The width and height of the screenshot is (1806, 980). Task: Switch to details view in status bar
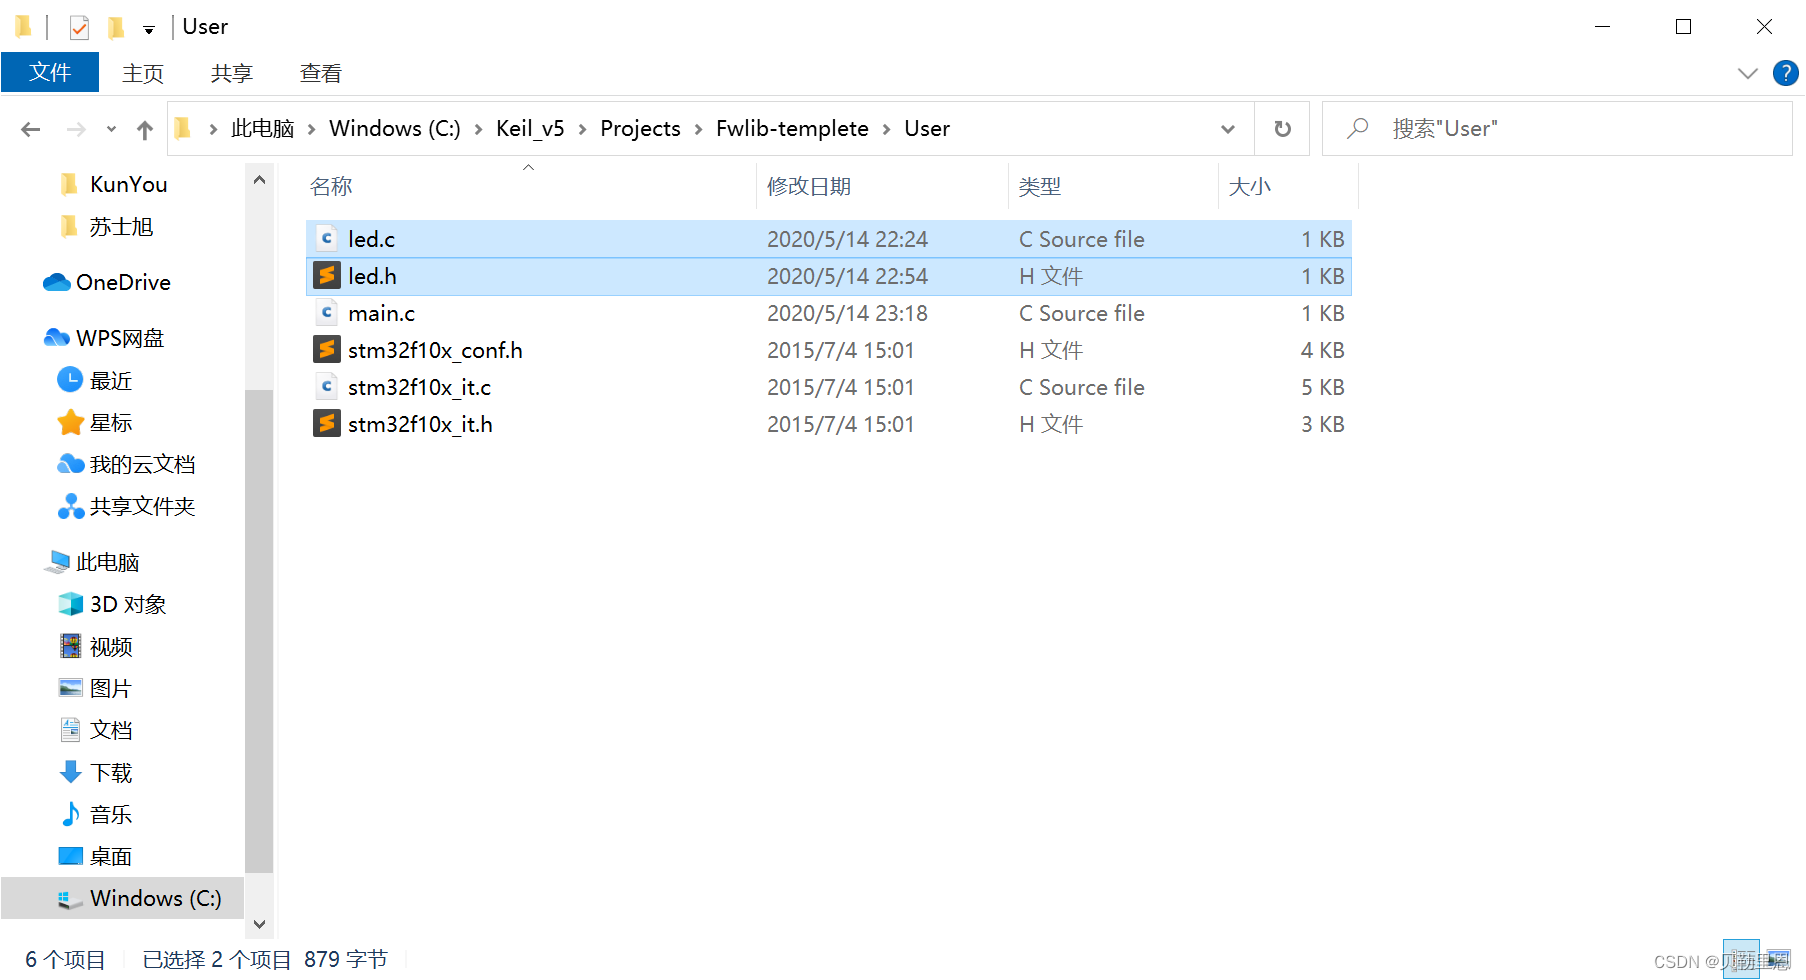point(1741,960)
